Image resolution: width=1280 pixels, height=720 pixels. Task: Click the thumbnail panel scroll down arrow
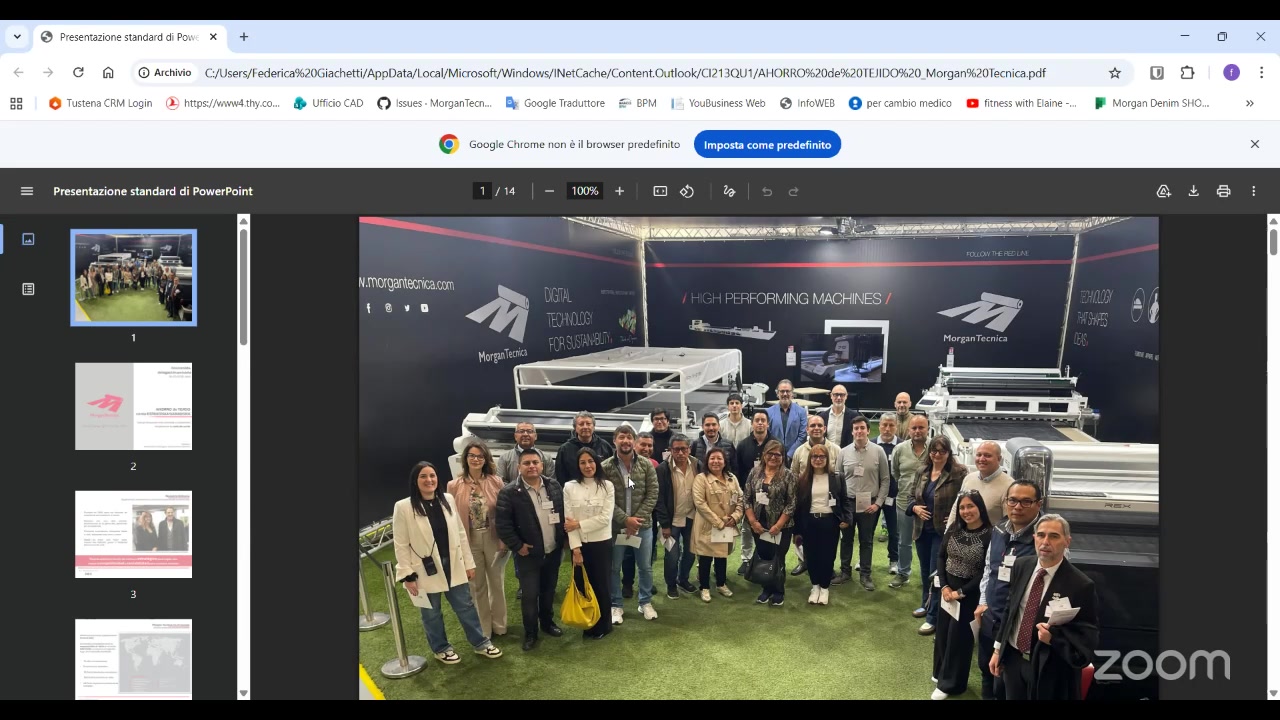pyautogui.click(x=243, y=693)
